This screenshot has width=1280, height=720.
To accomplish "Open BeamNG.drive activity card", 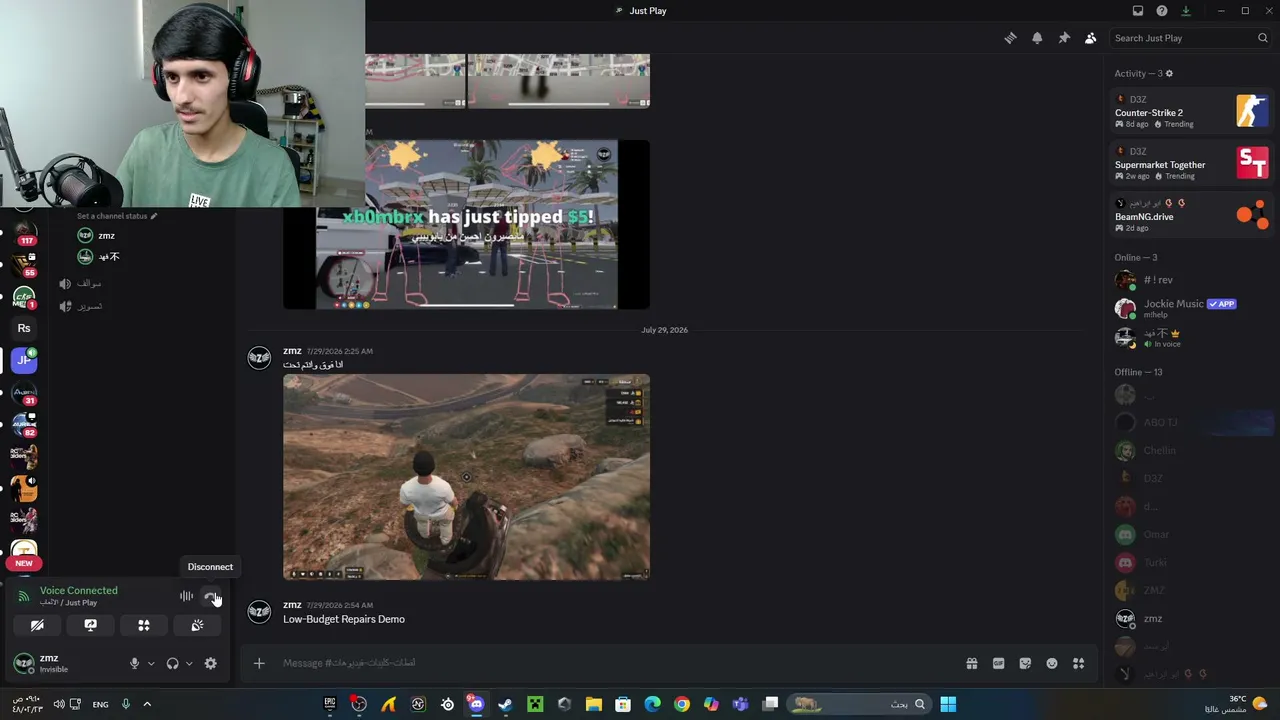I will (1191, 215).
